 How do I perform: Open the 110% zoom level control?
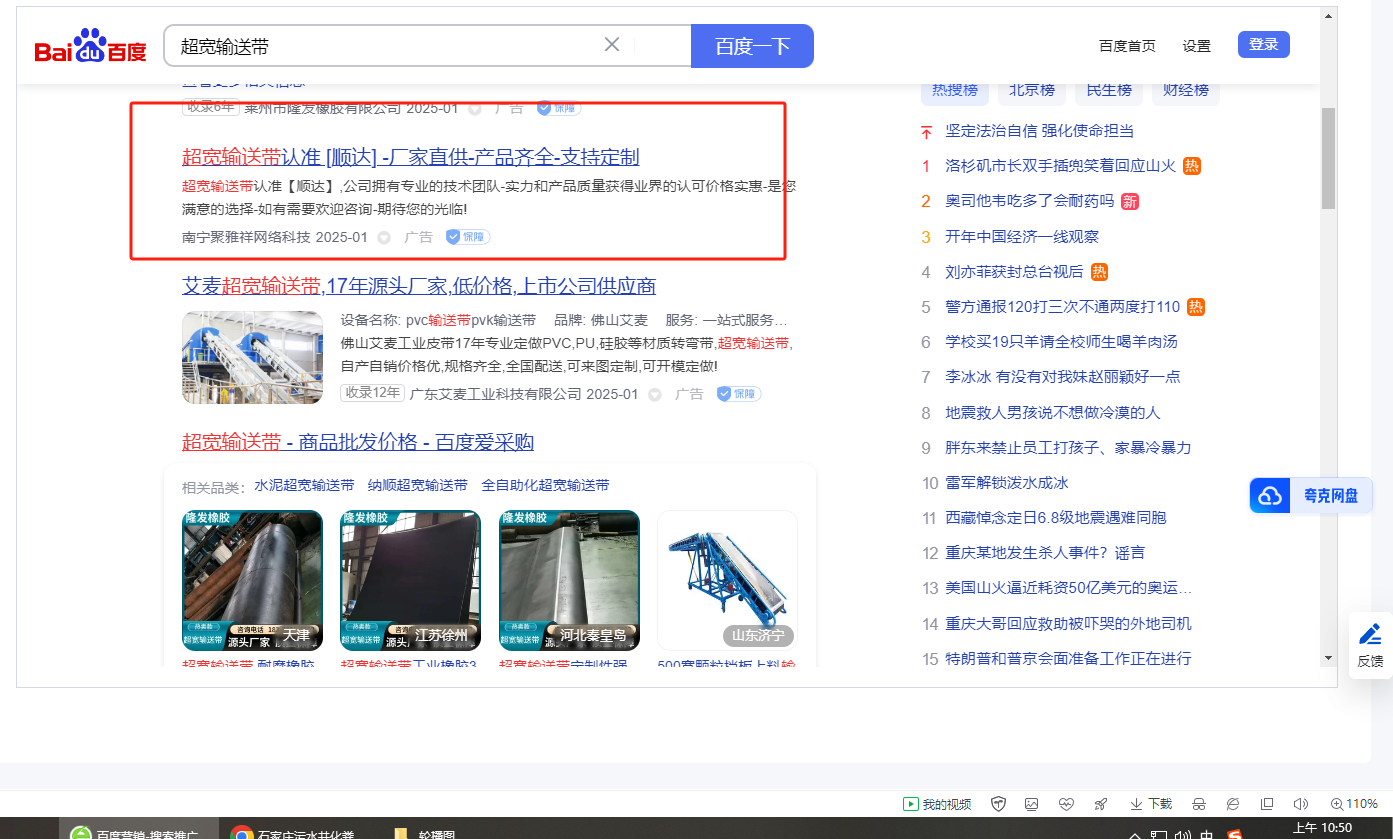point(1354,804)
